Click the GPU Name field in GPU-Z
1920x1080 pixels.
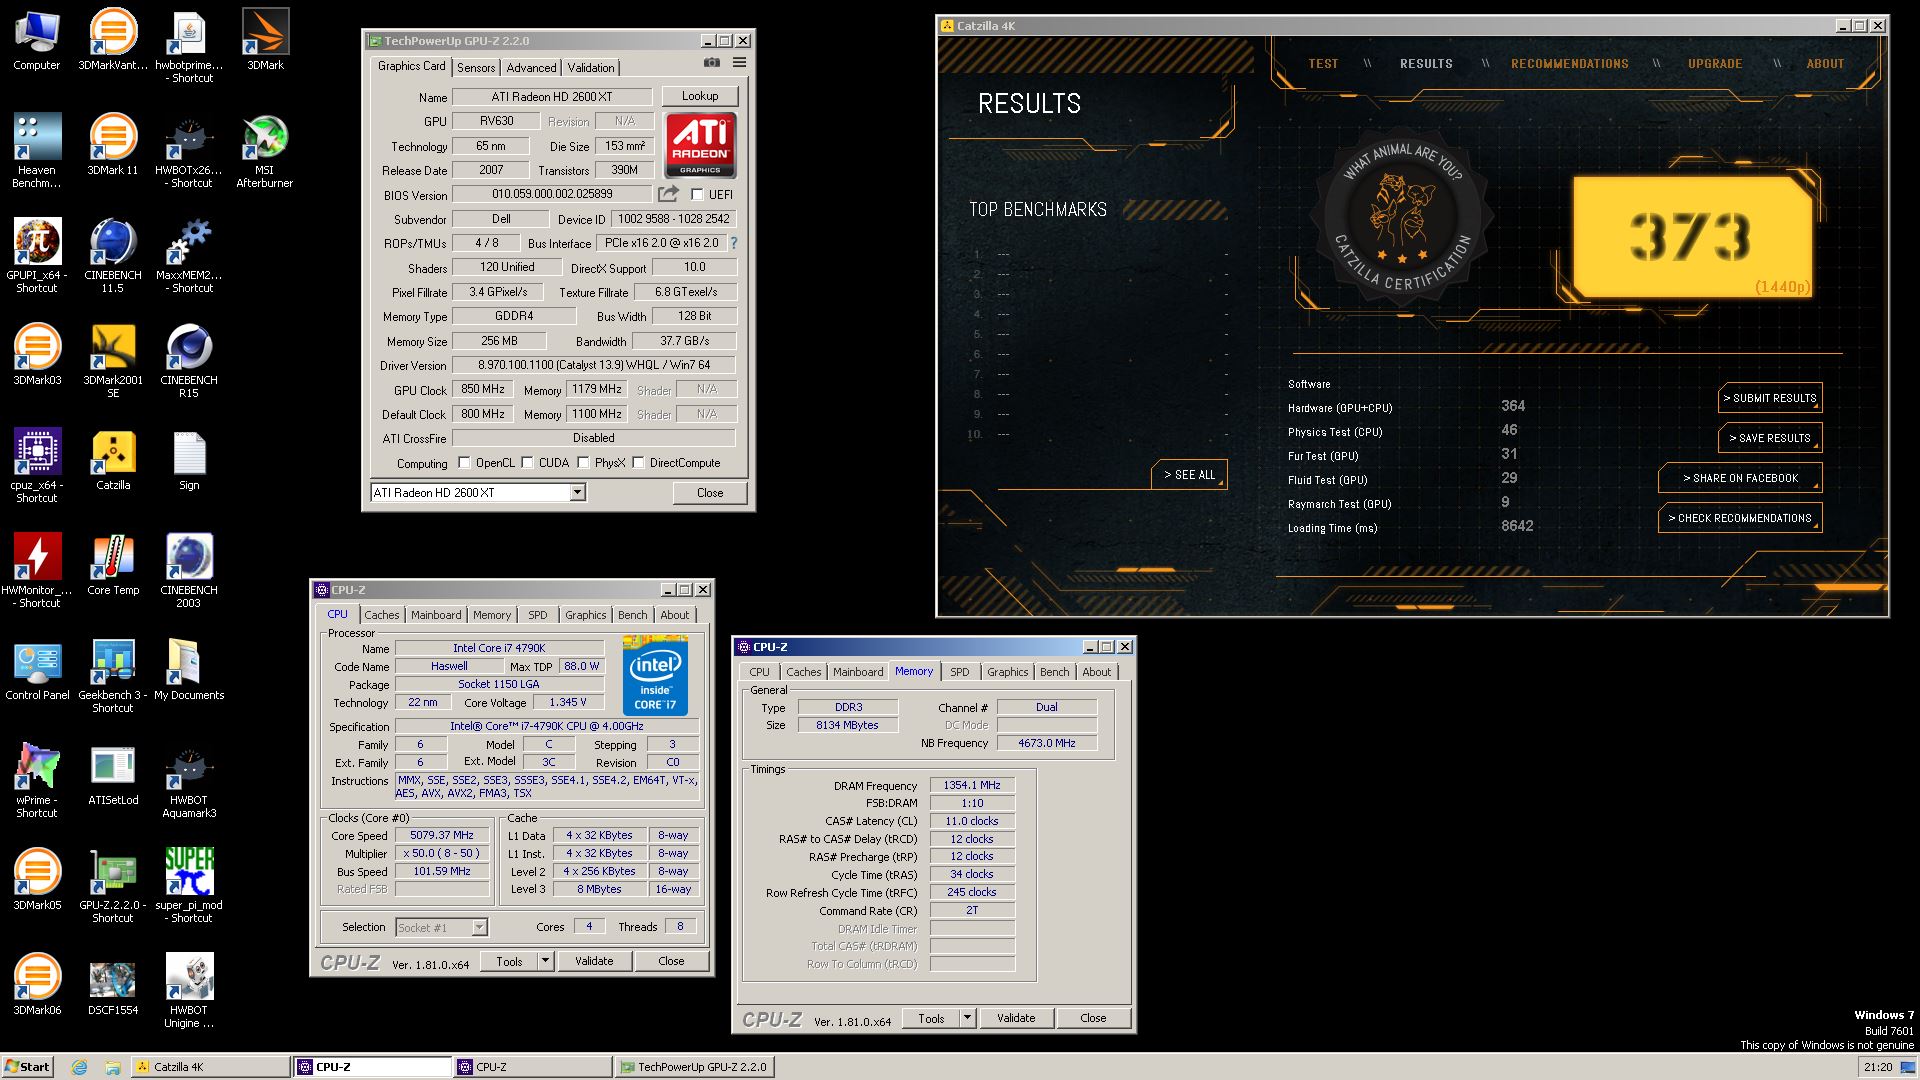(552, 97)
